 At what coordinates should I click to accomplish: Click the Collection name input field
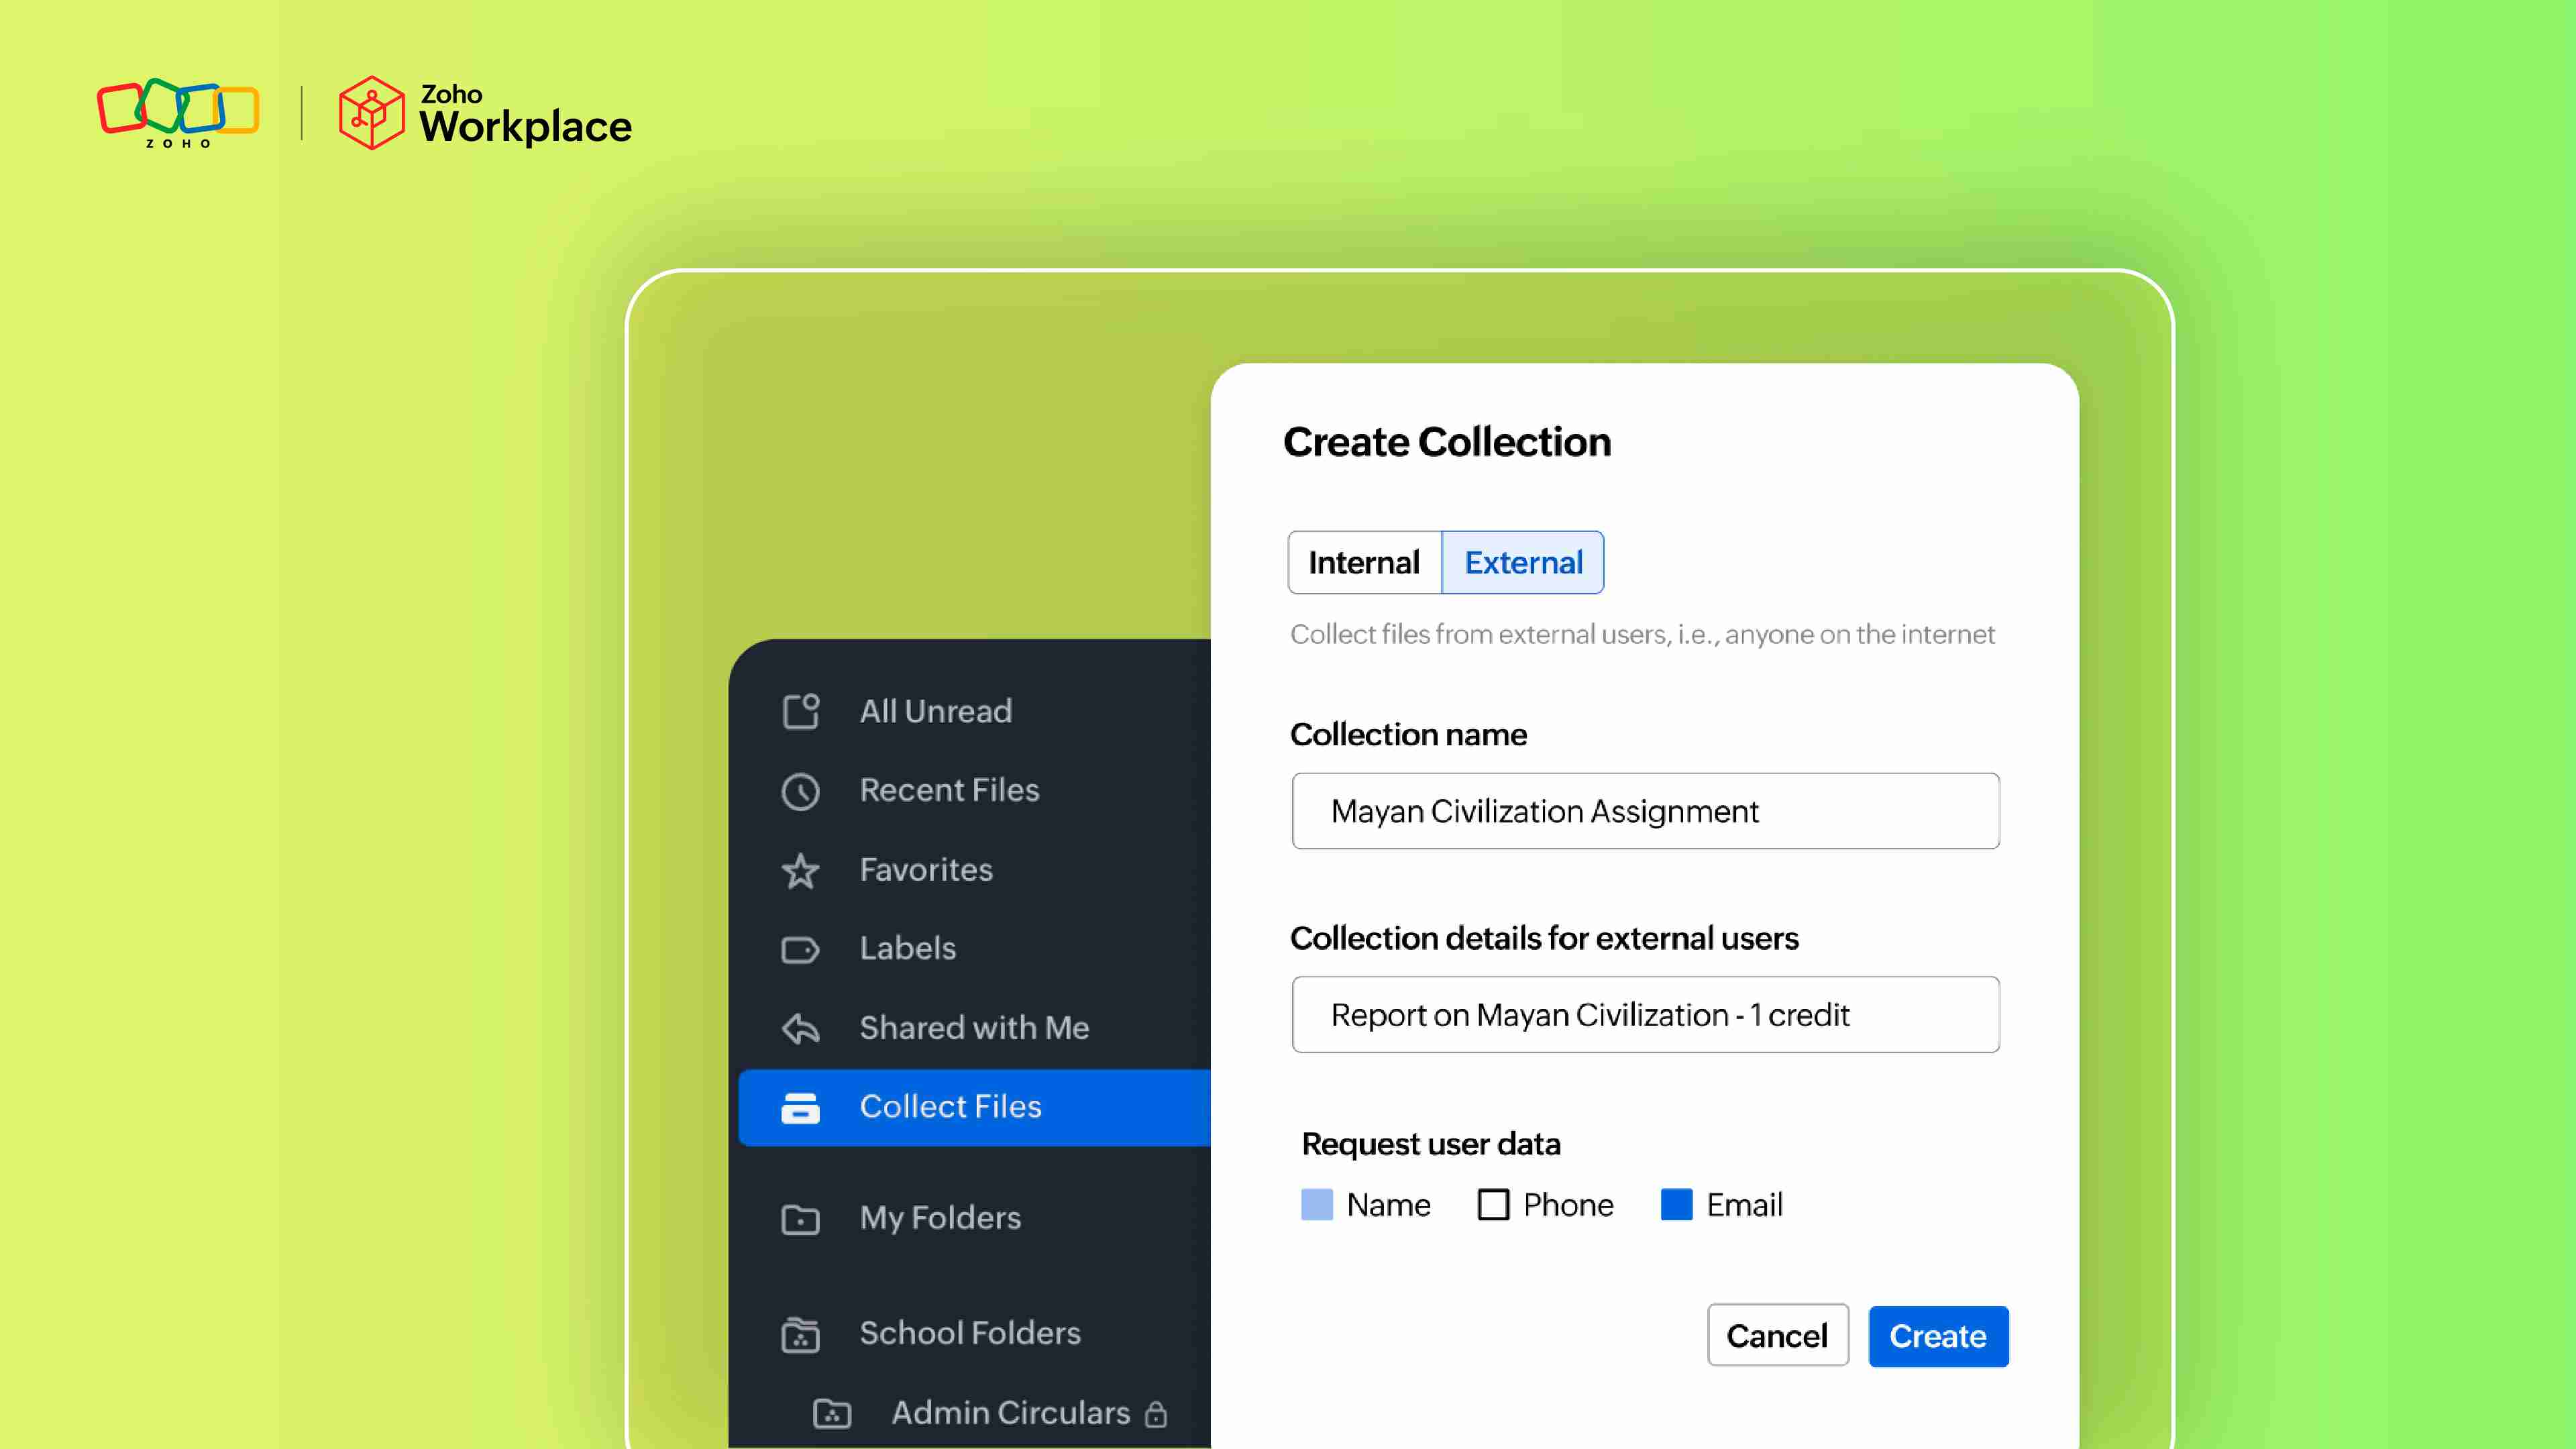(1645, 811)
